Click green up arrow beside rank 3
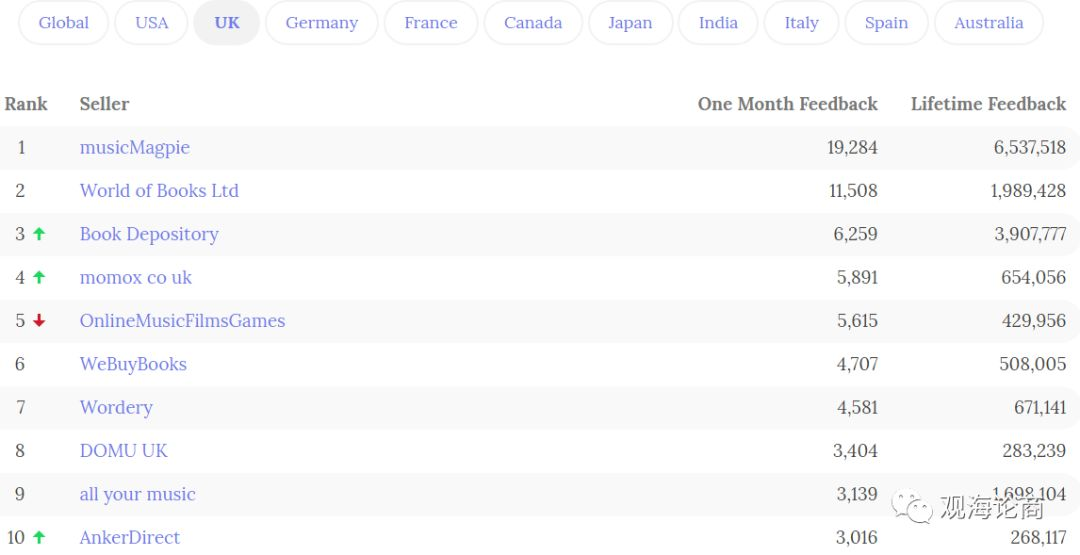This screenshot has height=555, width=1080. click(39, 233)
